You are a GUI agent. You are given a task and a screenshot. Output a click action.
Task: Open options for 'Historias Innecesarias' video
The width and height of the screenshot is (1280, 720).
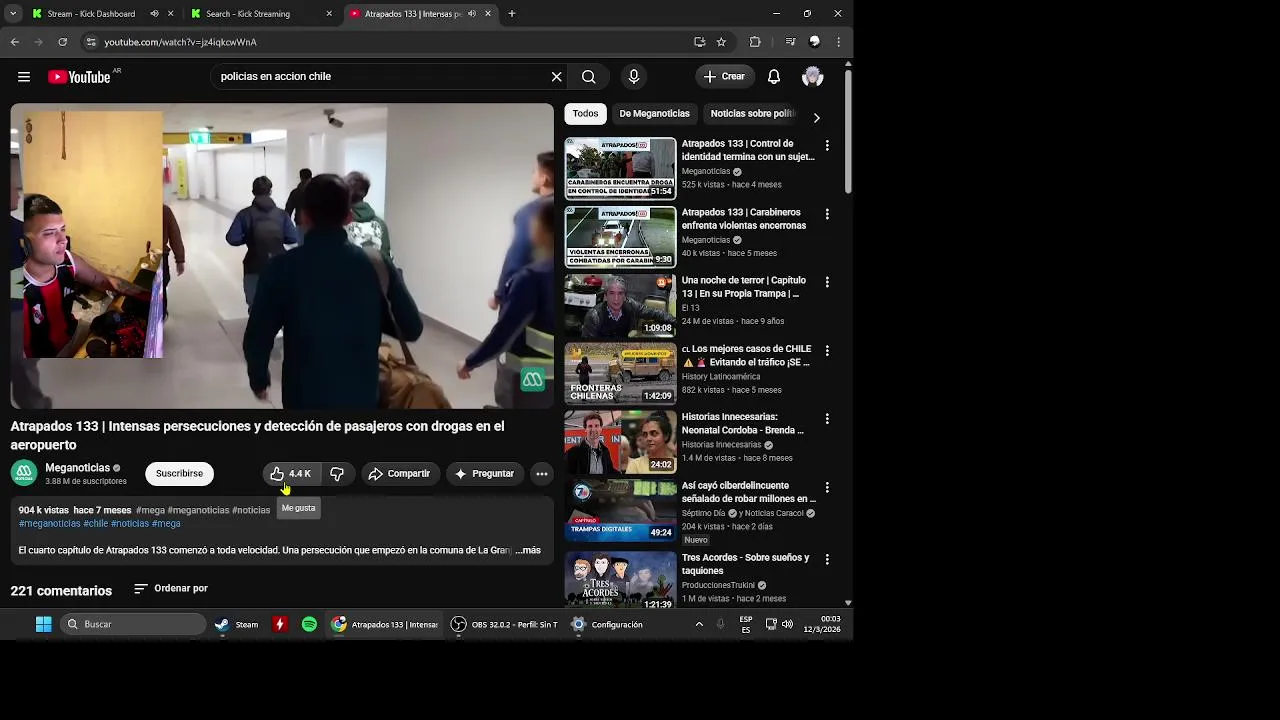(x=827, y=419)
